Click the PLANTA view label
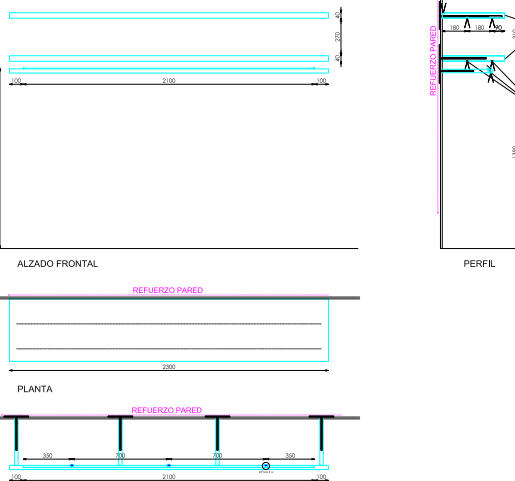 pos(35,389)
